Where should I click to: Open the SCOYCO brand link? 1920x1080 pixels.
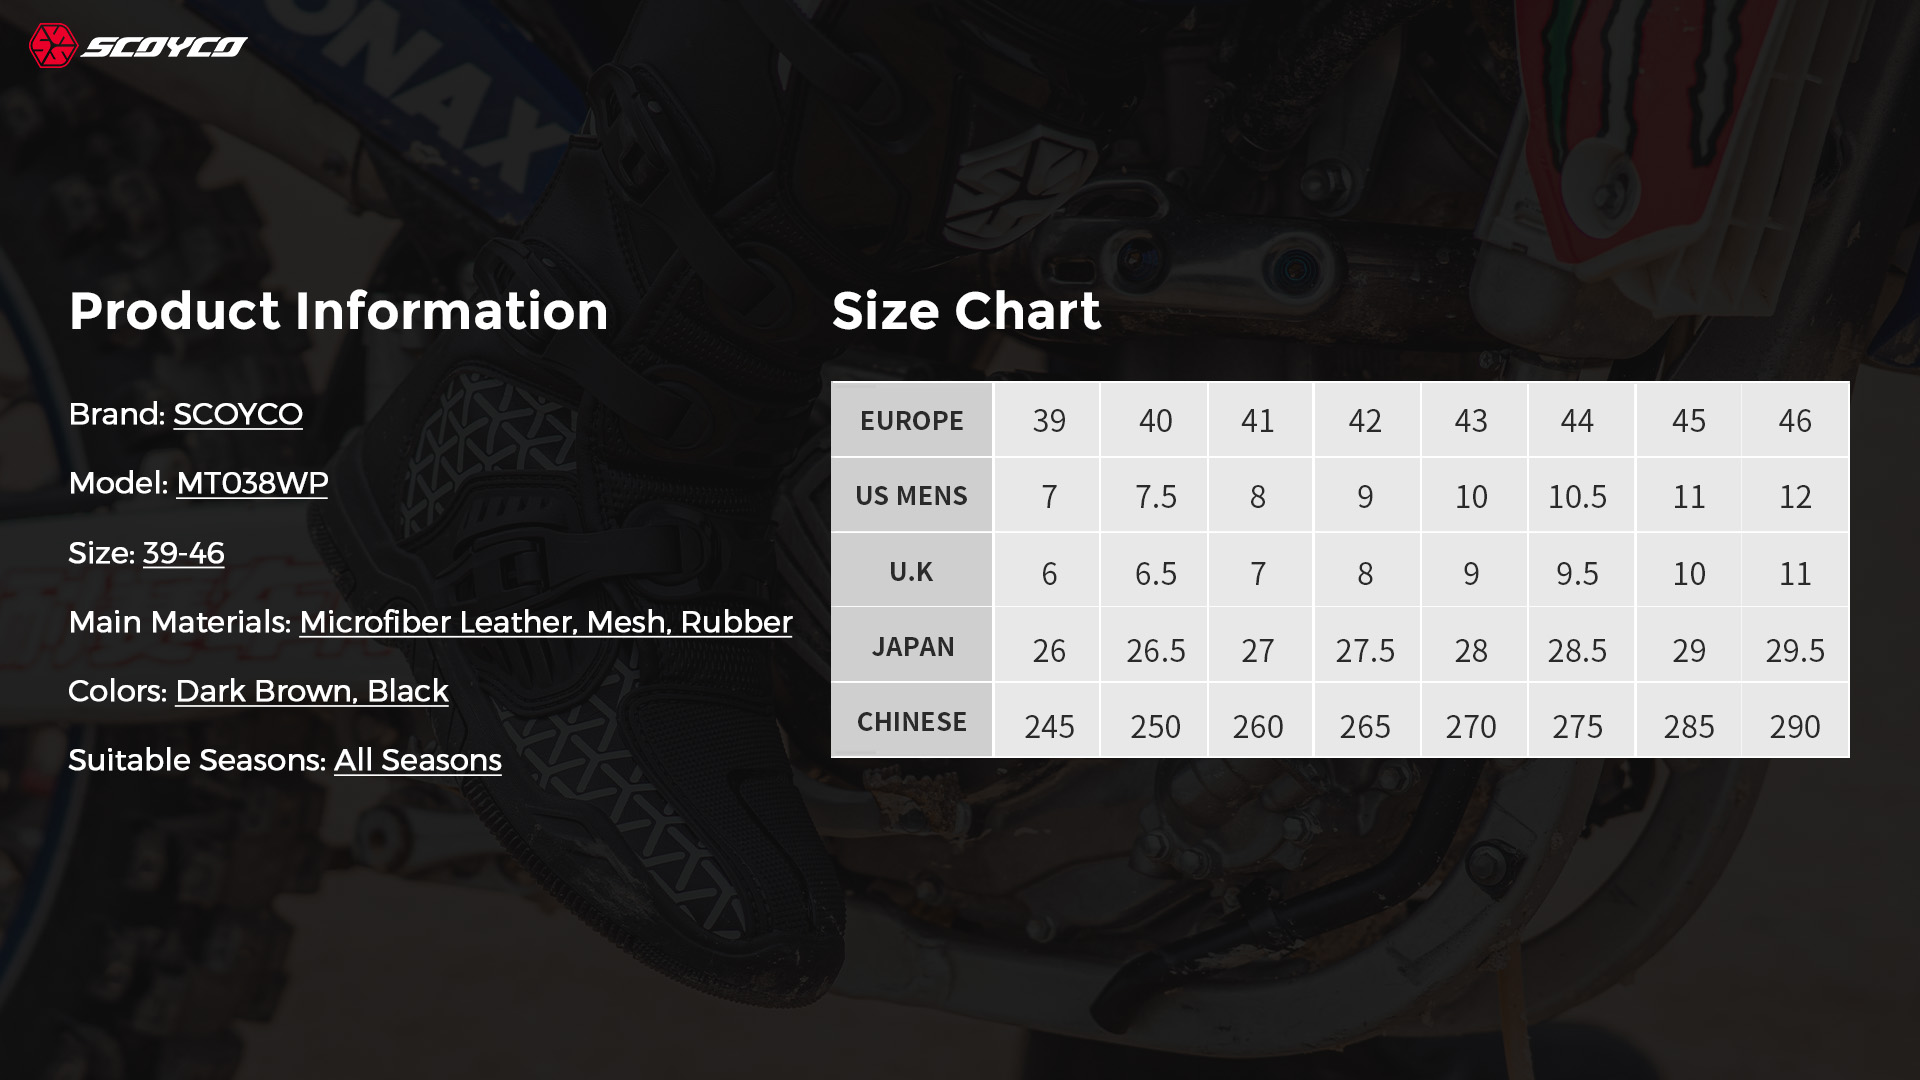(x=238, y=414)
